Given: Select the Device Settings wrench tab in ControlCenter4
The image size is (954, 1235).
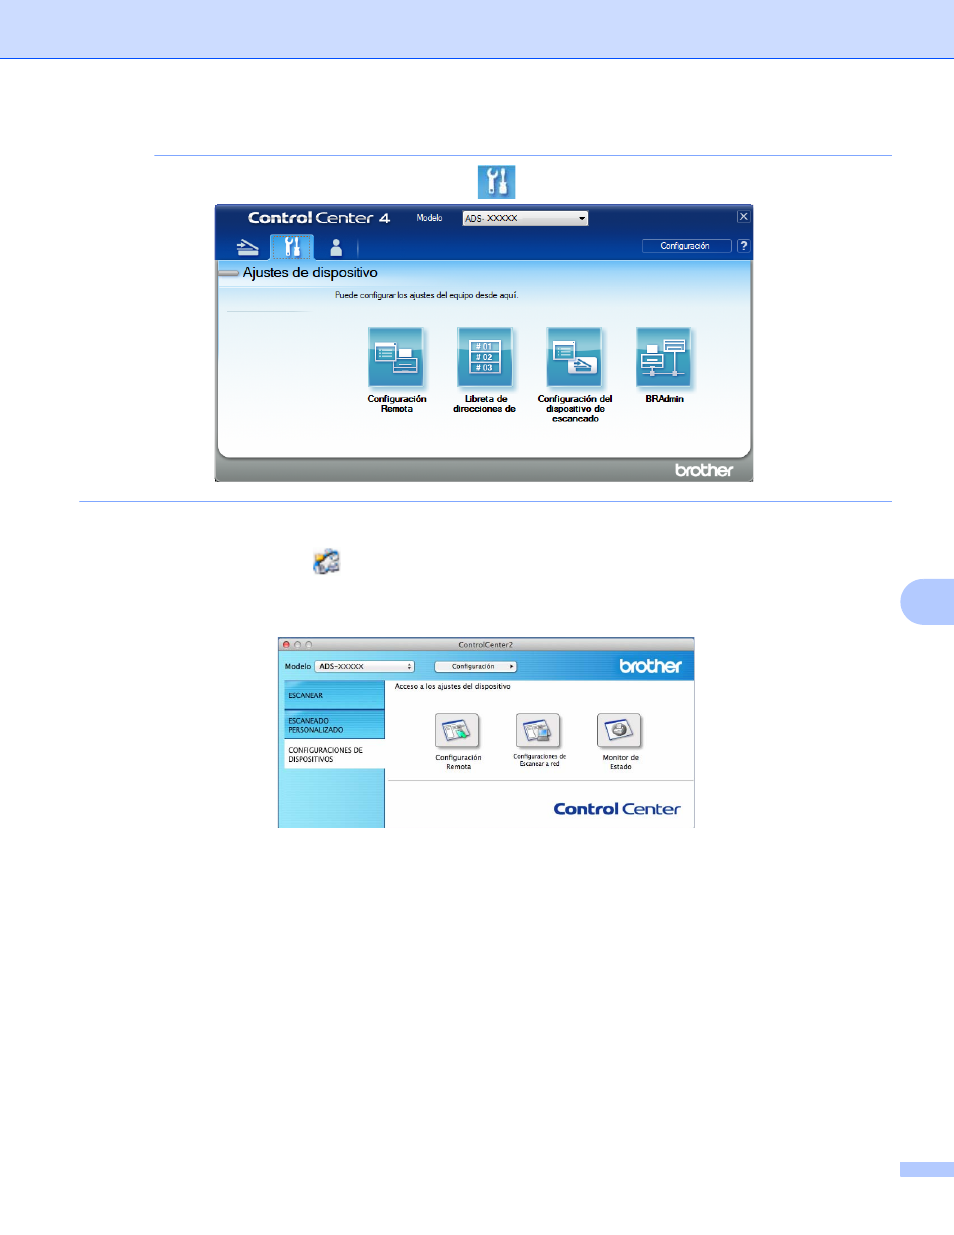Looking at the screenshot, I should (x=292, y=247).
